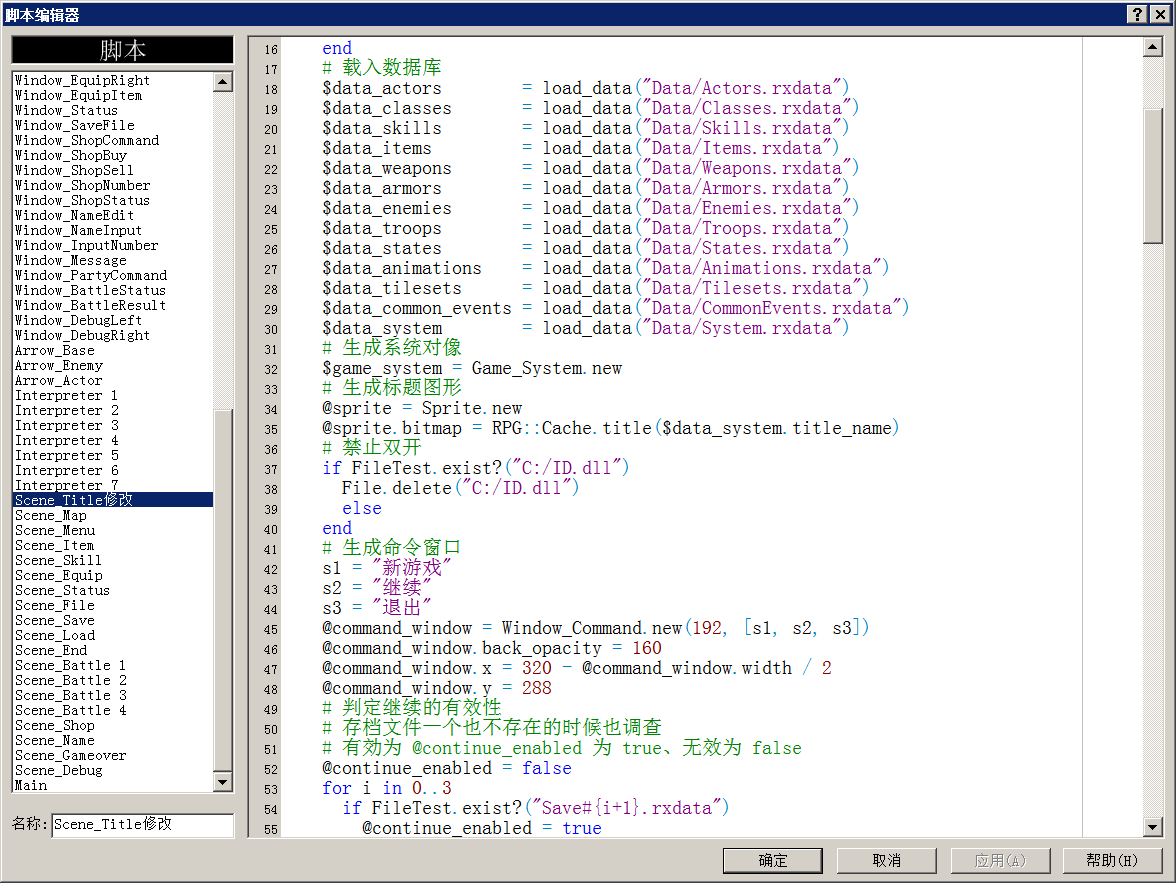Select Arrow_Base script
1176x883 pixels.
pyautogui.click(x=113, y=350)
